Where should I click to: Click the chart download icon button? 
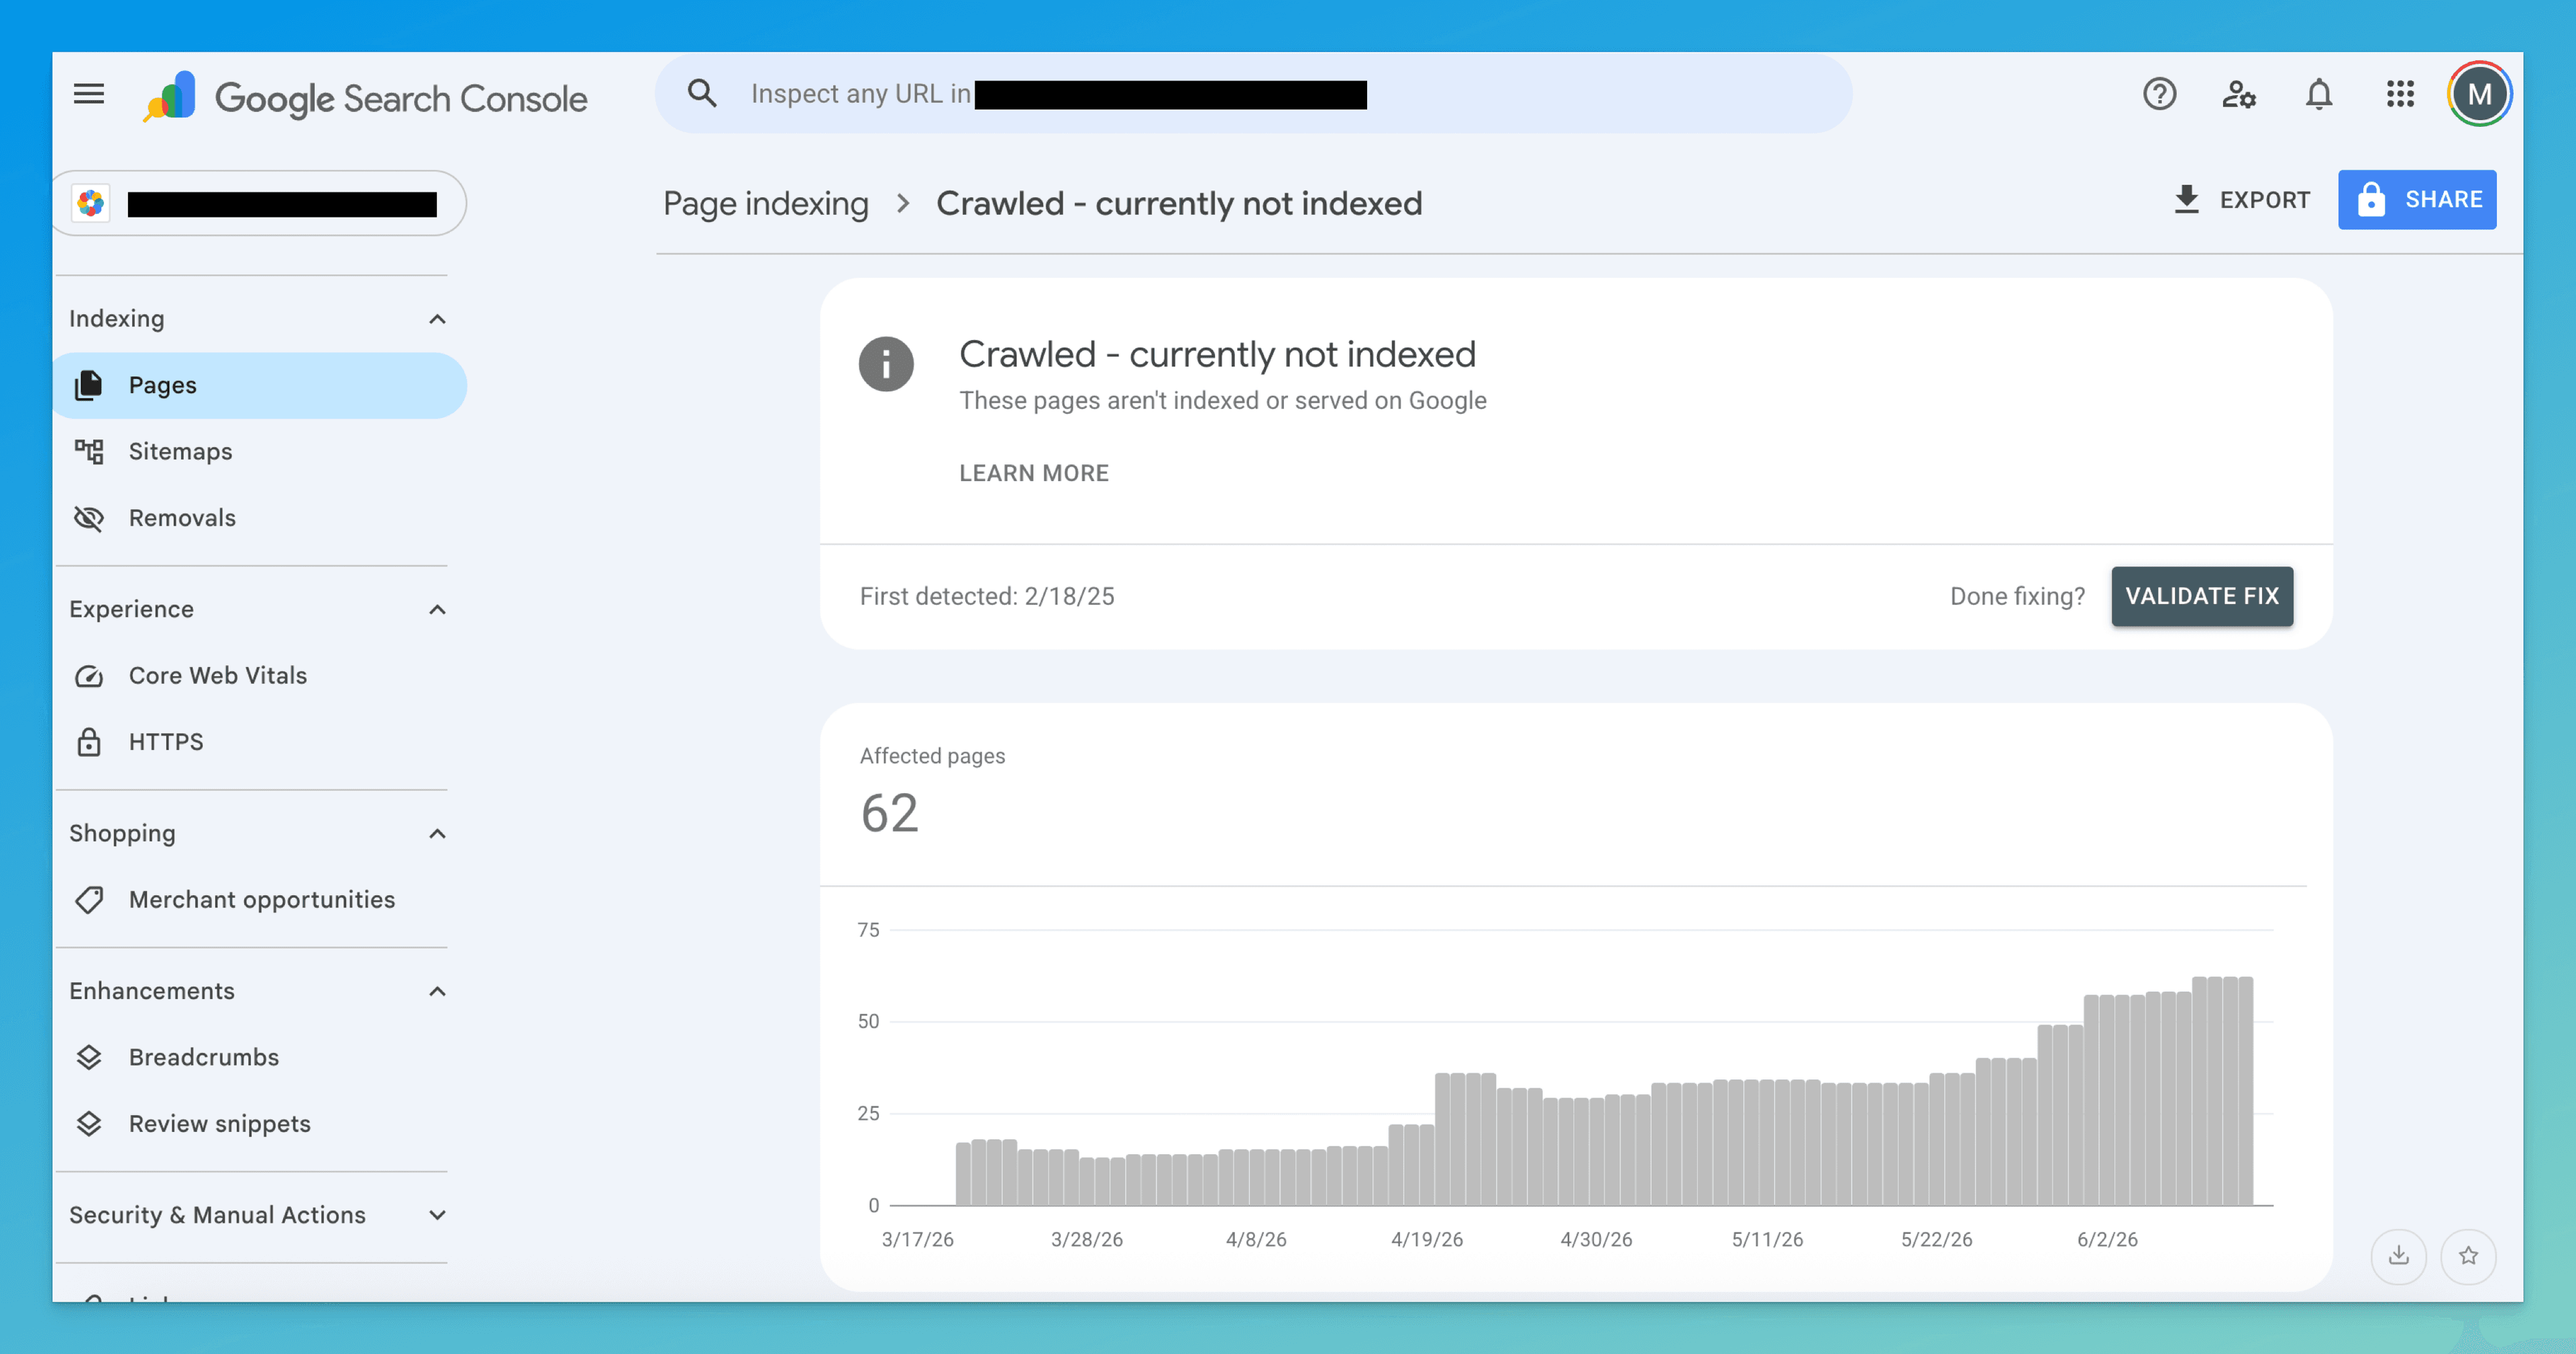pyautogui.click(x=2398, y=1256)
